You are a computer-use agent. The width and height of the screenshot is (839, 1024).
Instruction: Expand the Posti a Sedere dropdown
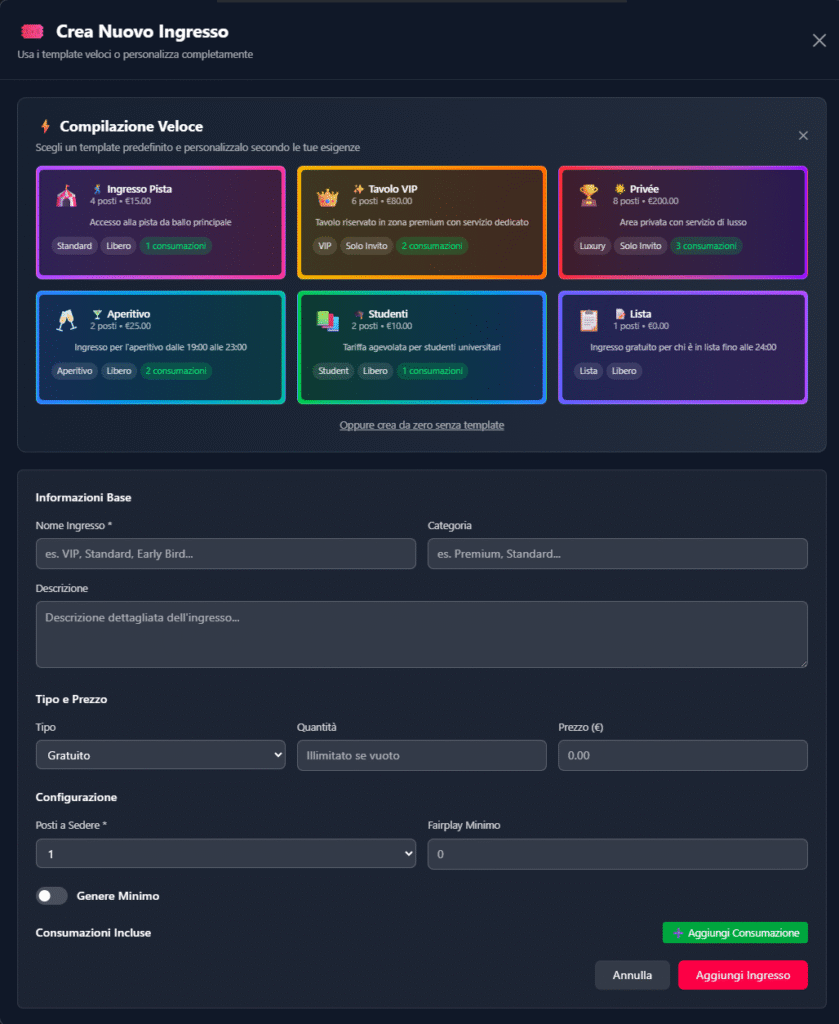pos(225,853)
